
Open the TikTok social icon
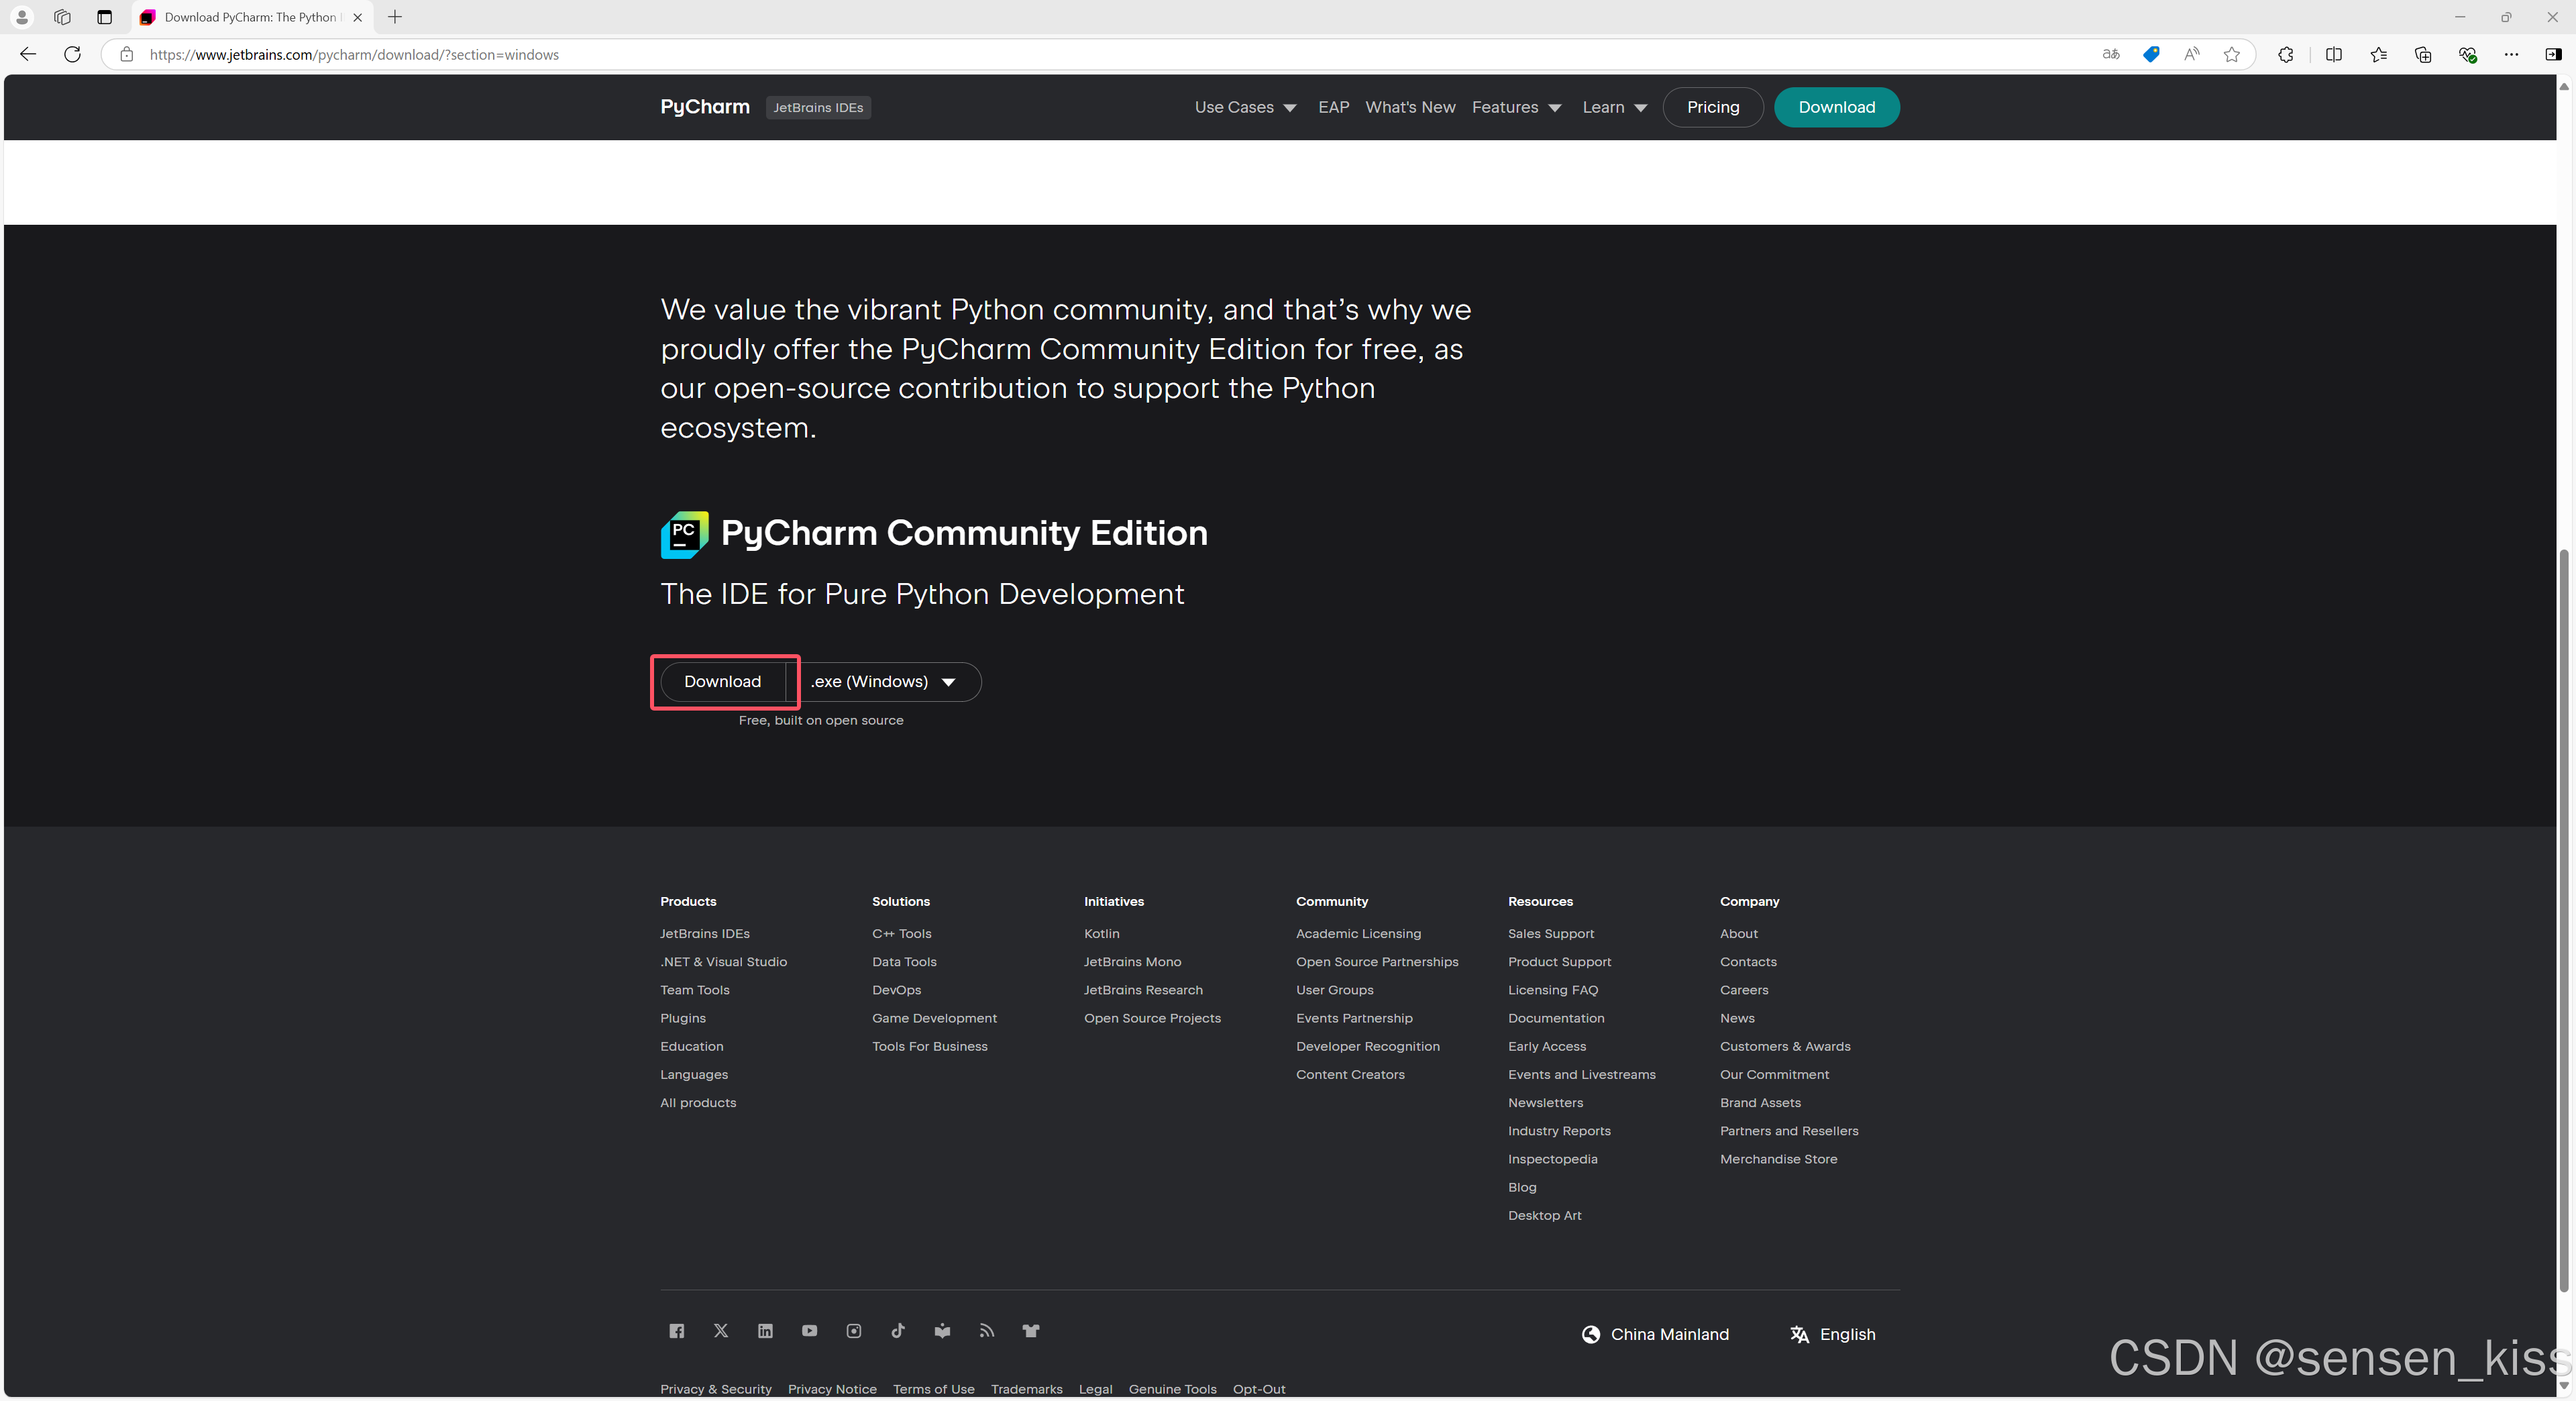click(898, 1331)
